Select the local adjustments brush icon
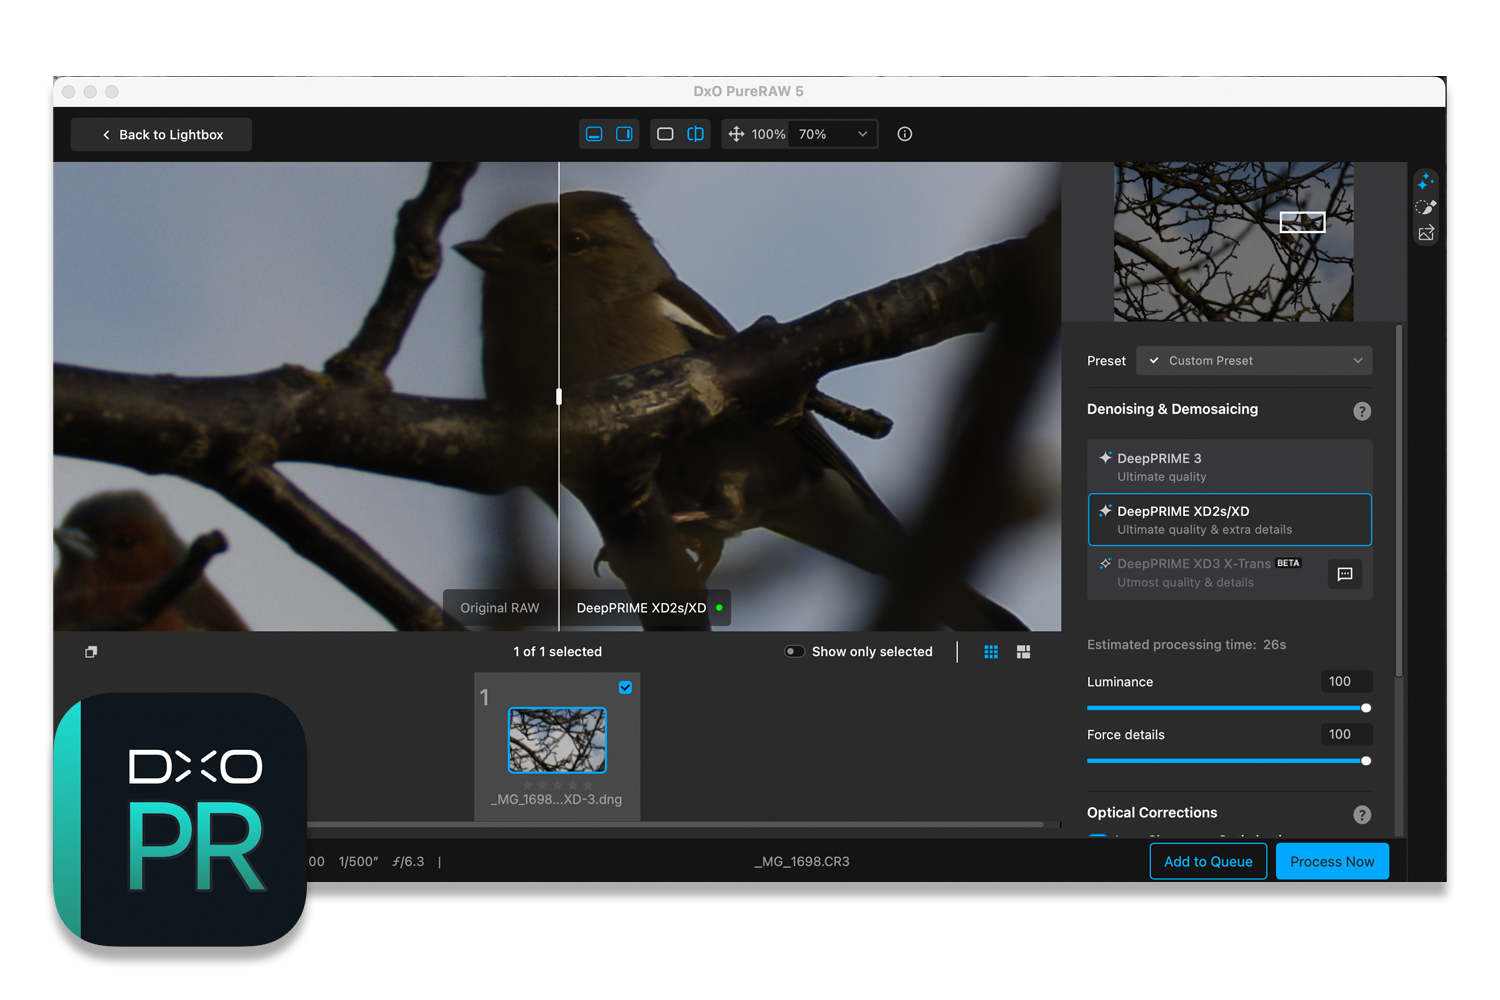 click(1426, 208)
